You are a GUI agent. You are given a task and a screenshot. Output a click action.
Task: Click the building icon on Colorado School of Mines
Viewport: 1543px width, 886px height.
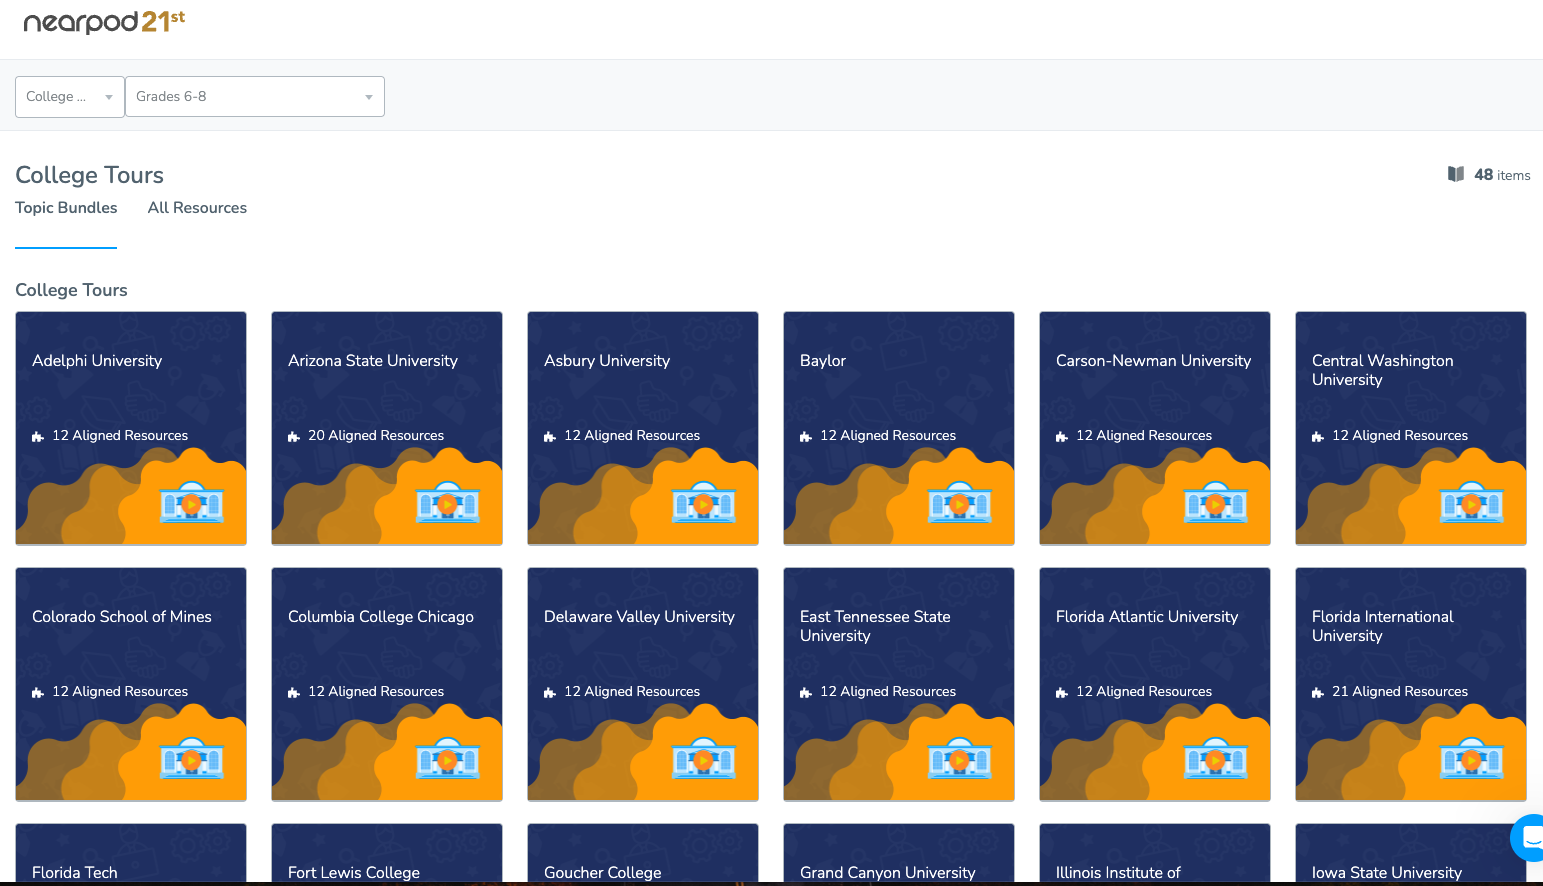tap(192, 759)
